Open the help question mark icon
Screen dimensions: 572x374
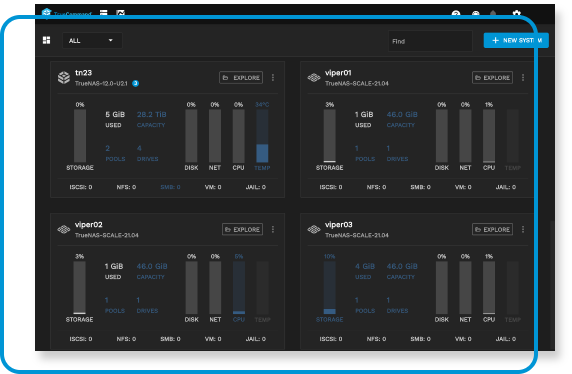coord(456,14)
